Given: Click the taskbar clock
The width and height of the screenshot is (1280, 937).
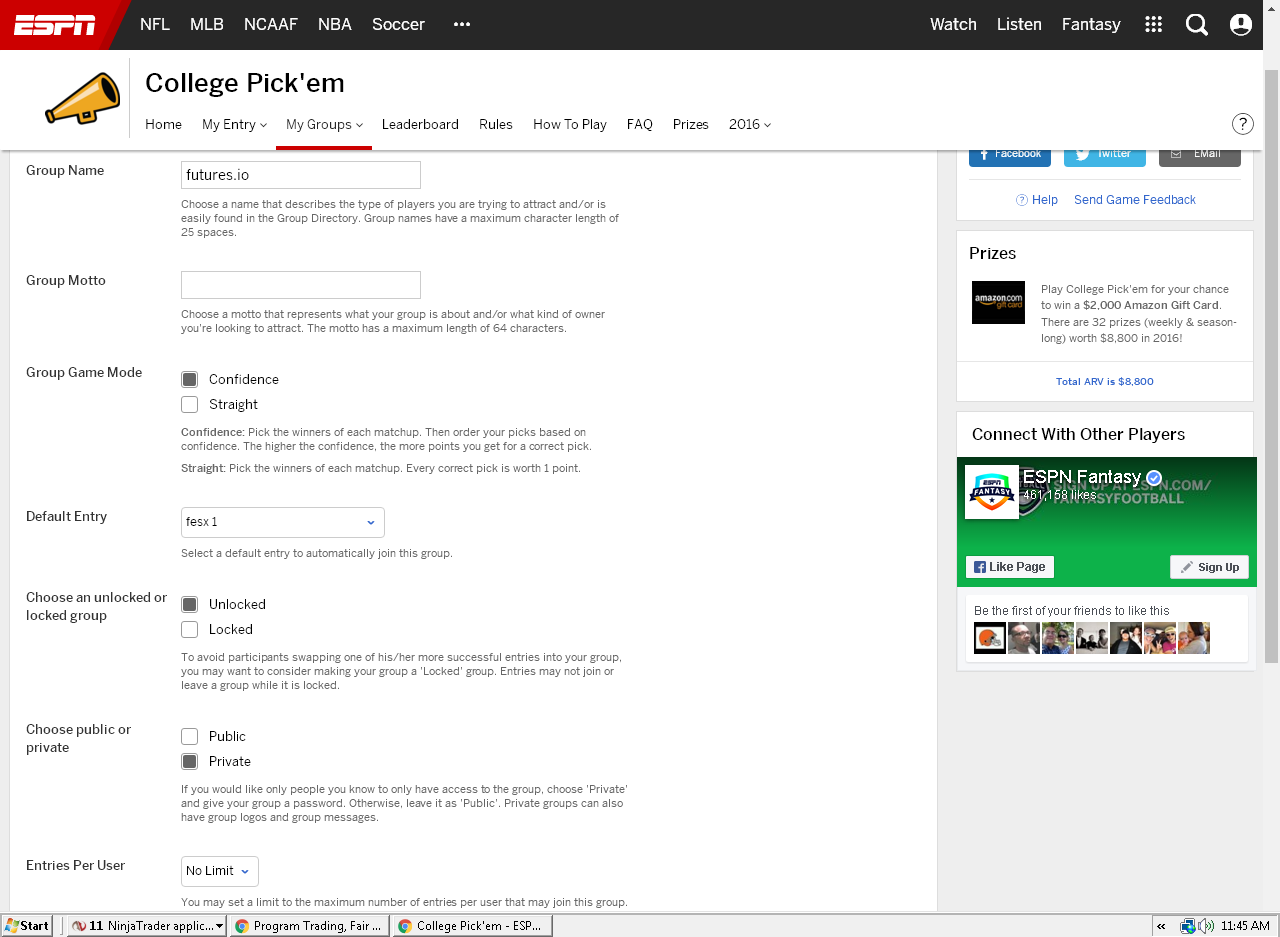Looking at the screenshot, I should click(x=1246, y=926).
